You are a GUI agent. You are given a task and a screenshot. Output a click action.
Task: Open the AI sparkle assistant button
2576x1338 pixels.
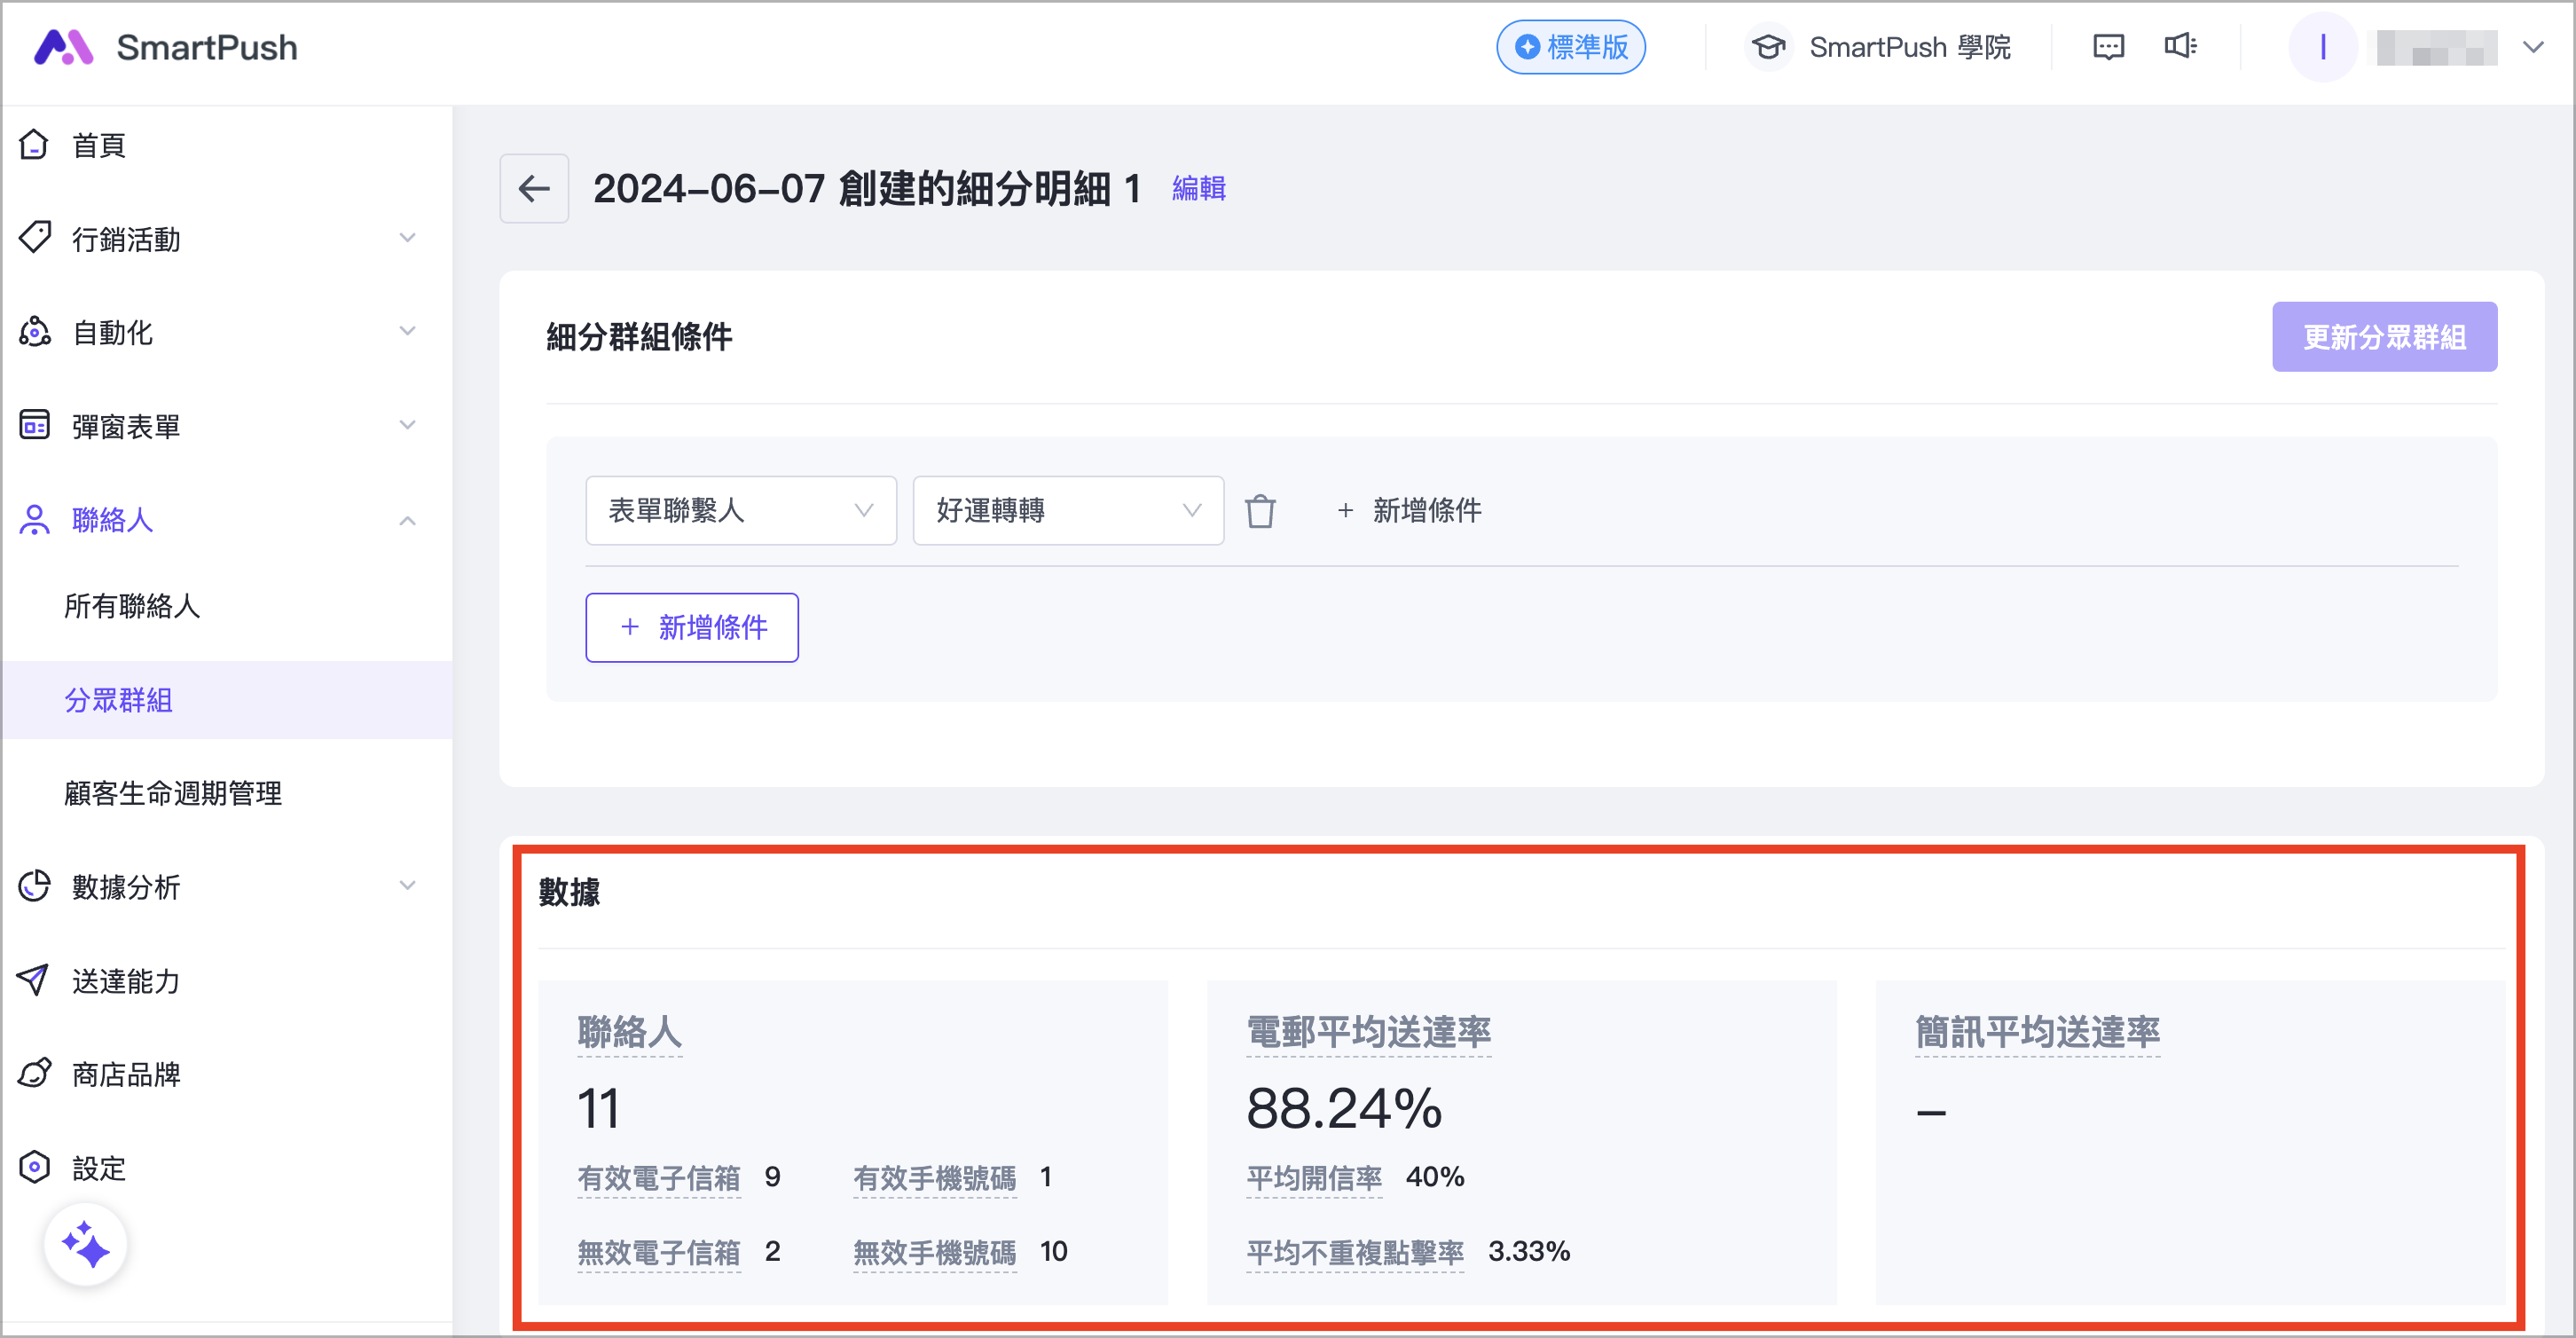(85, 1245)
